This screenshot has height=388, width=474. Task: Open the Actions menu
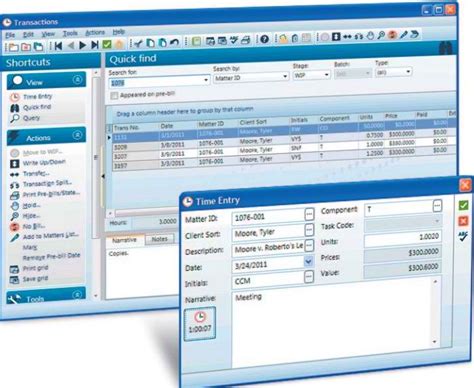95,32
